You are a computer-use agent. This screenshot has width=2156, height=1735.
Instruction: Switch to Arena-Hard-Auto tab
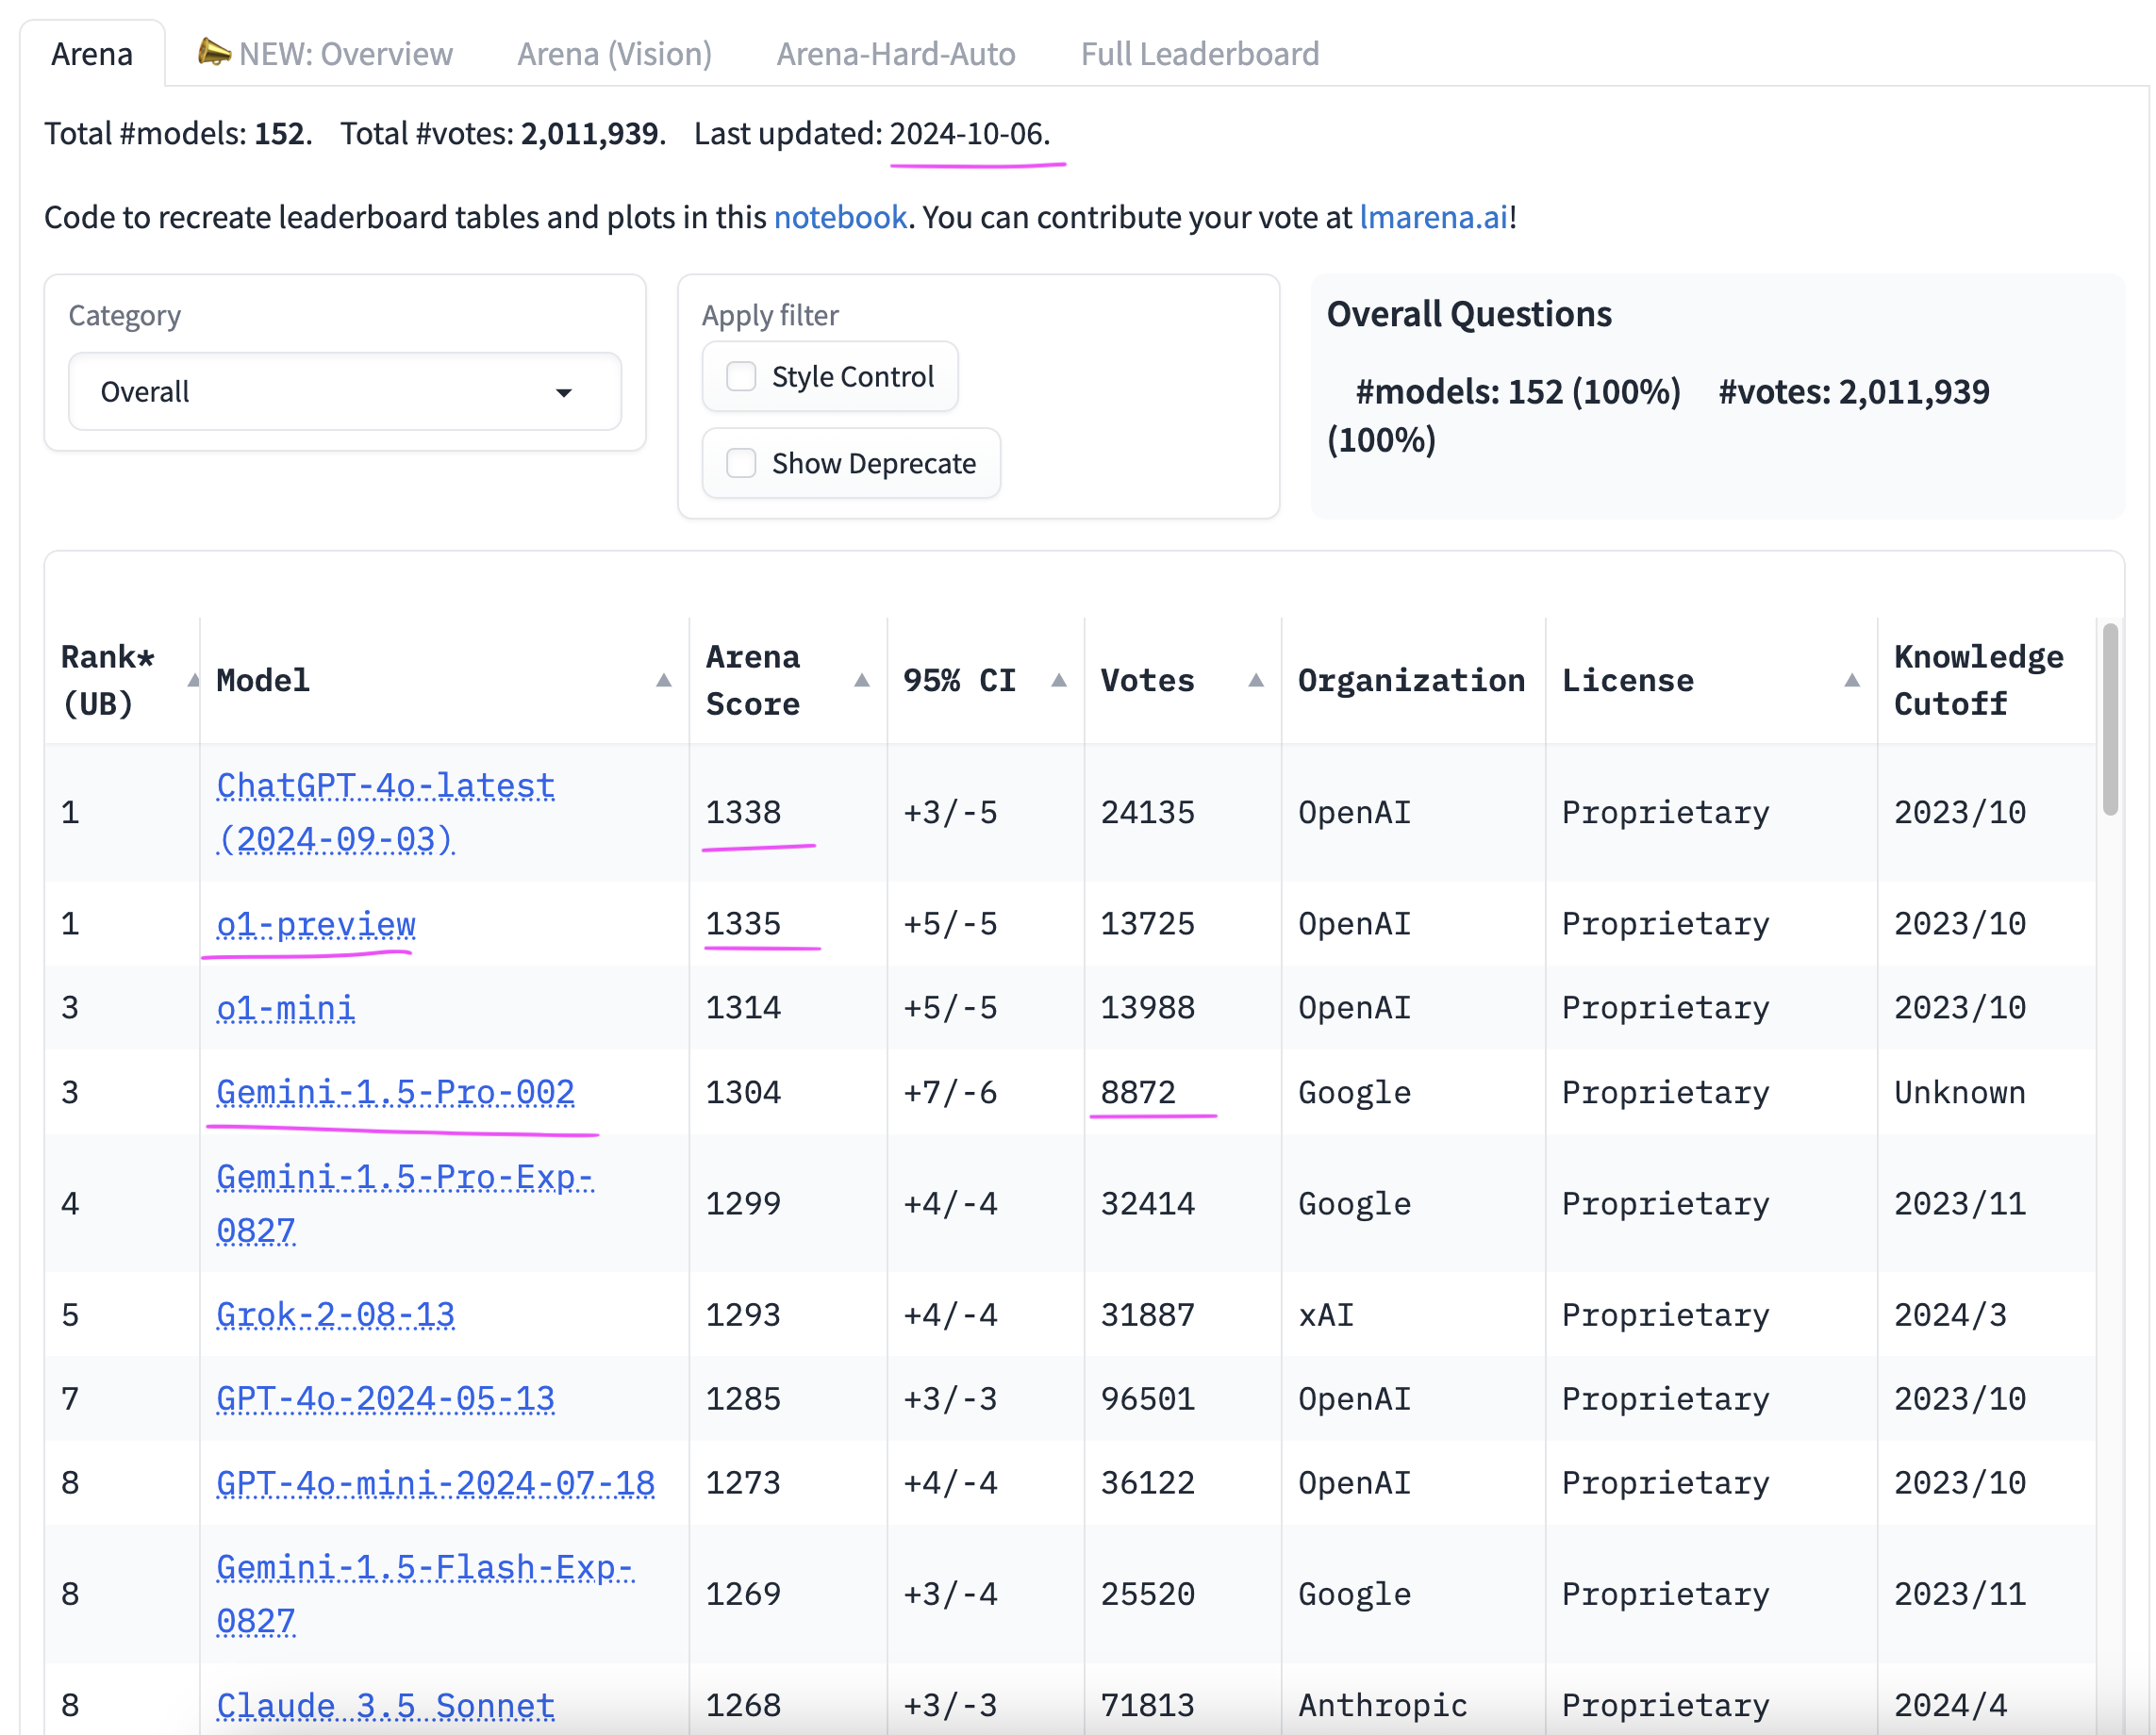coord(896,54)
